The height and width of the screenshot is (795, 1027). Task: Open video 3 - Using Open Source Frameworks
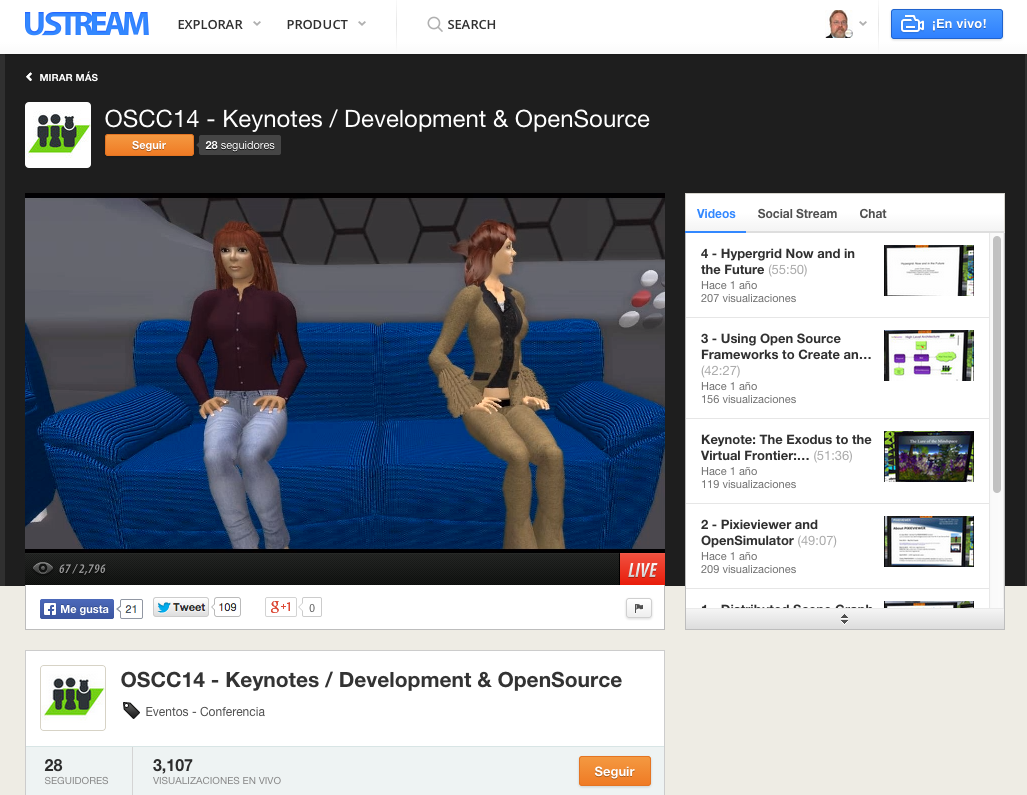(786, 346)
